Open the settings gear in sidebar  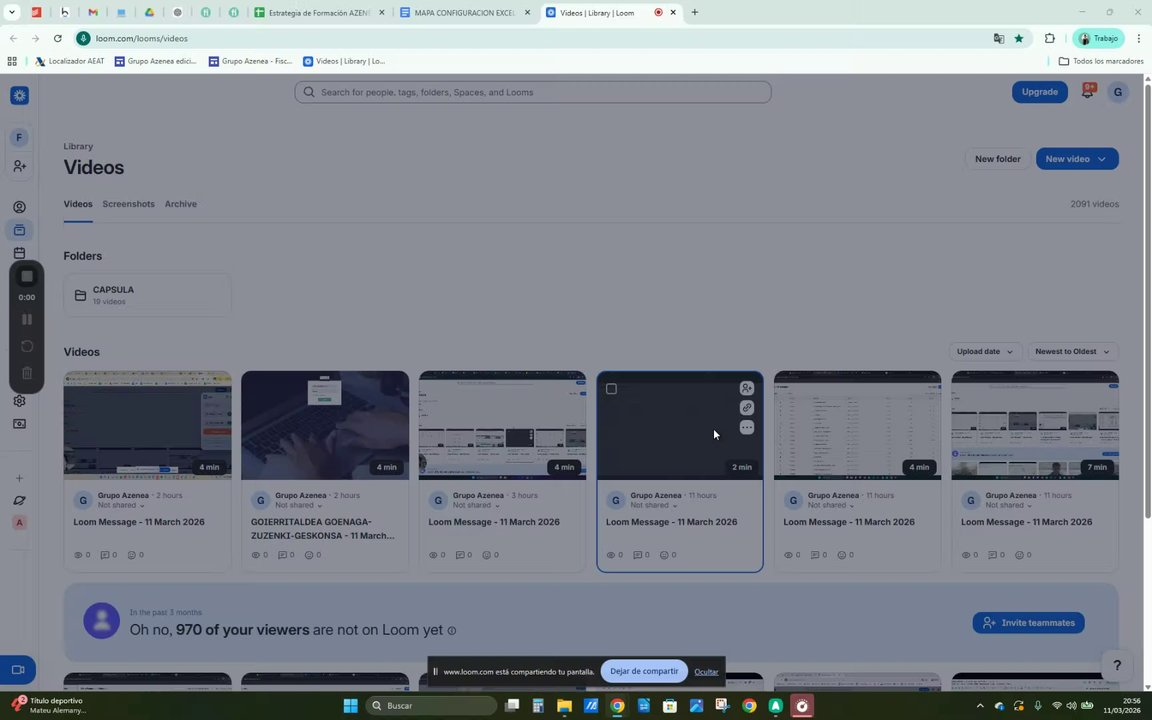pyautogui.click(x=19, y=400)
